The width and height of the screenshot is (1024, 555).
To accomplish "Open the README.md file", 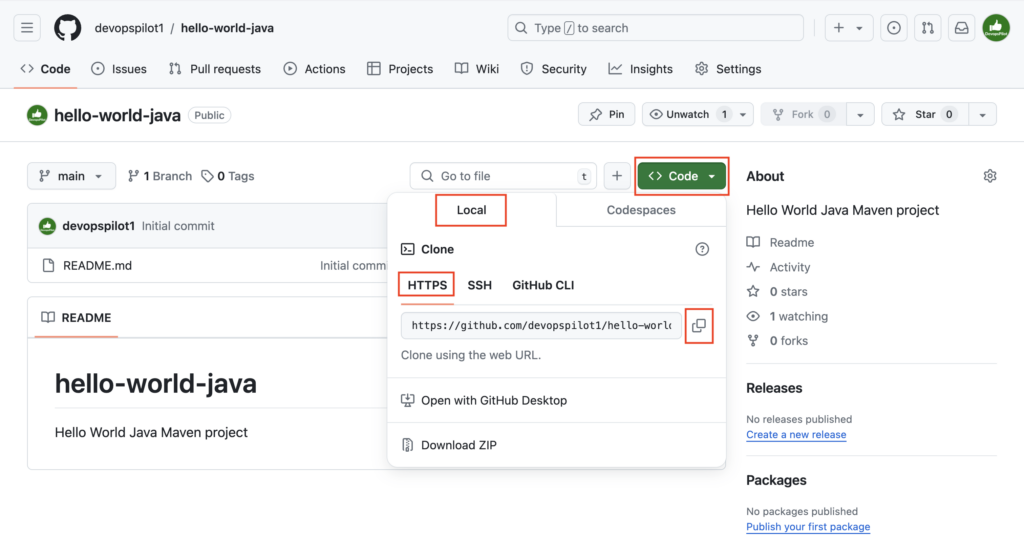I will point(97,265).
